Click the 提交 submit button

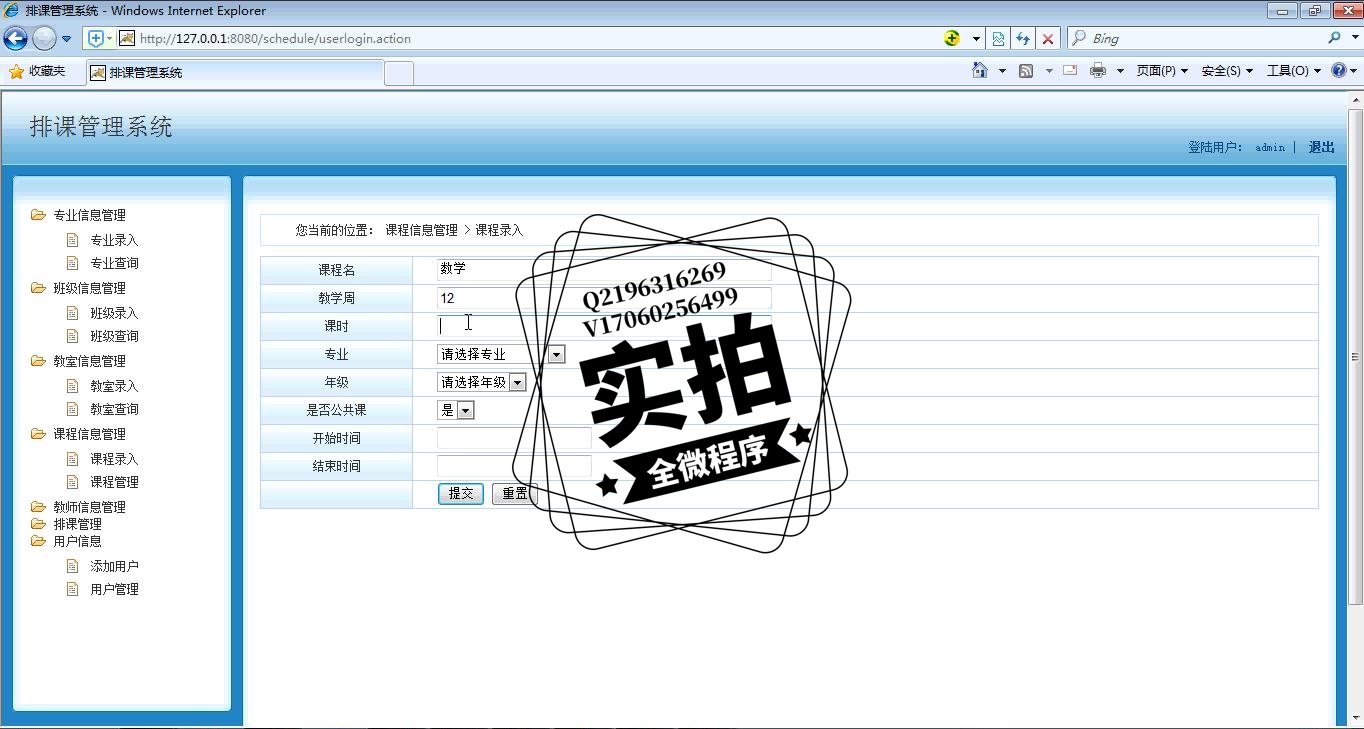(461, 494)
